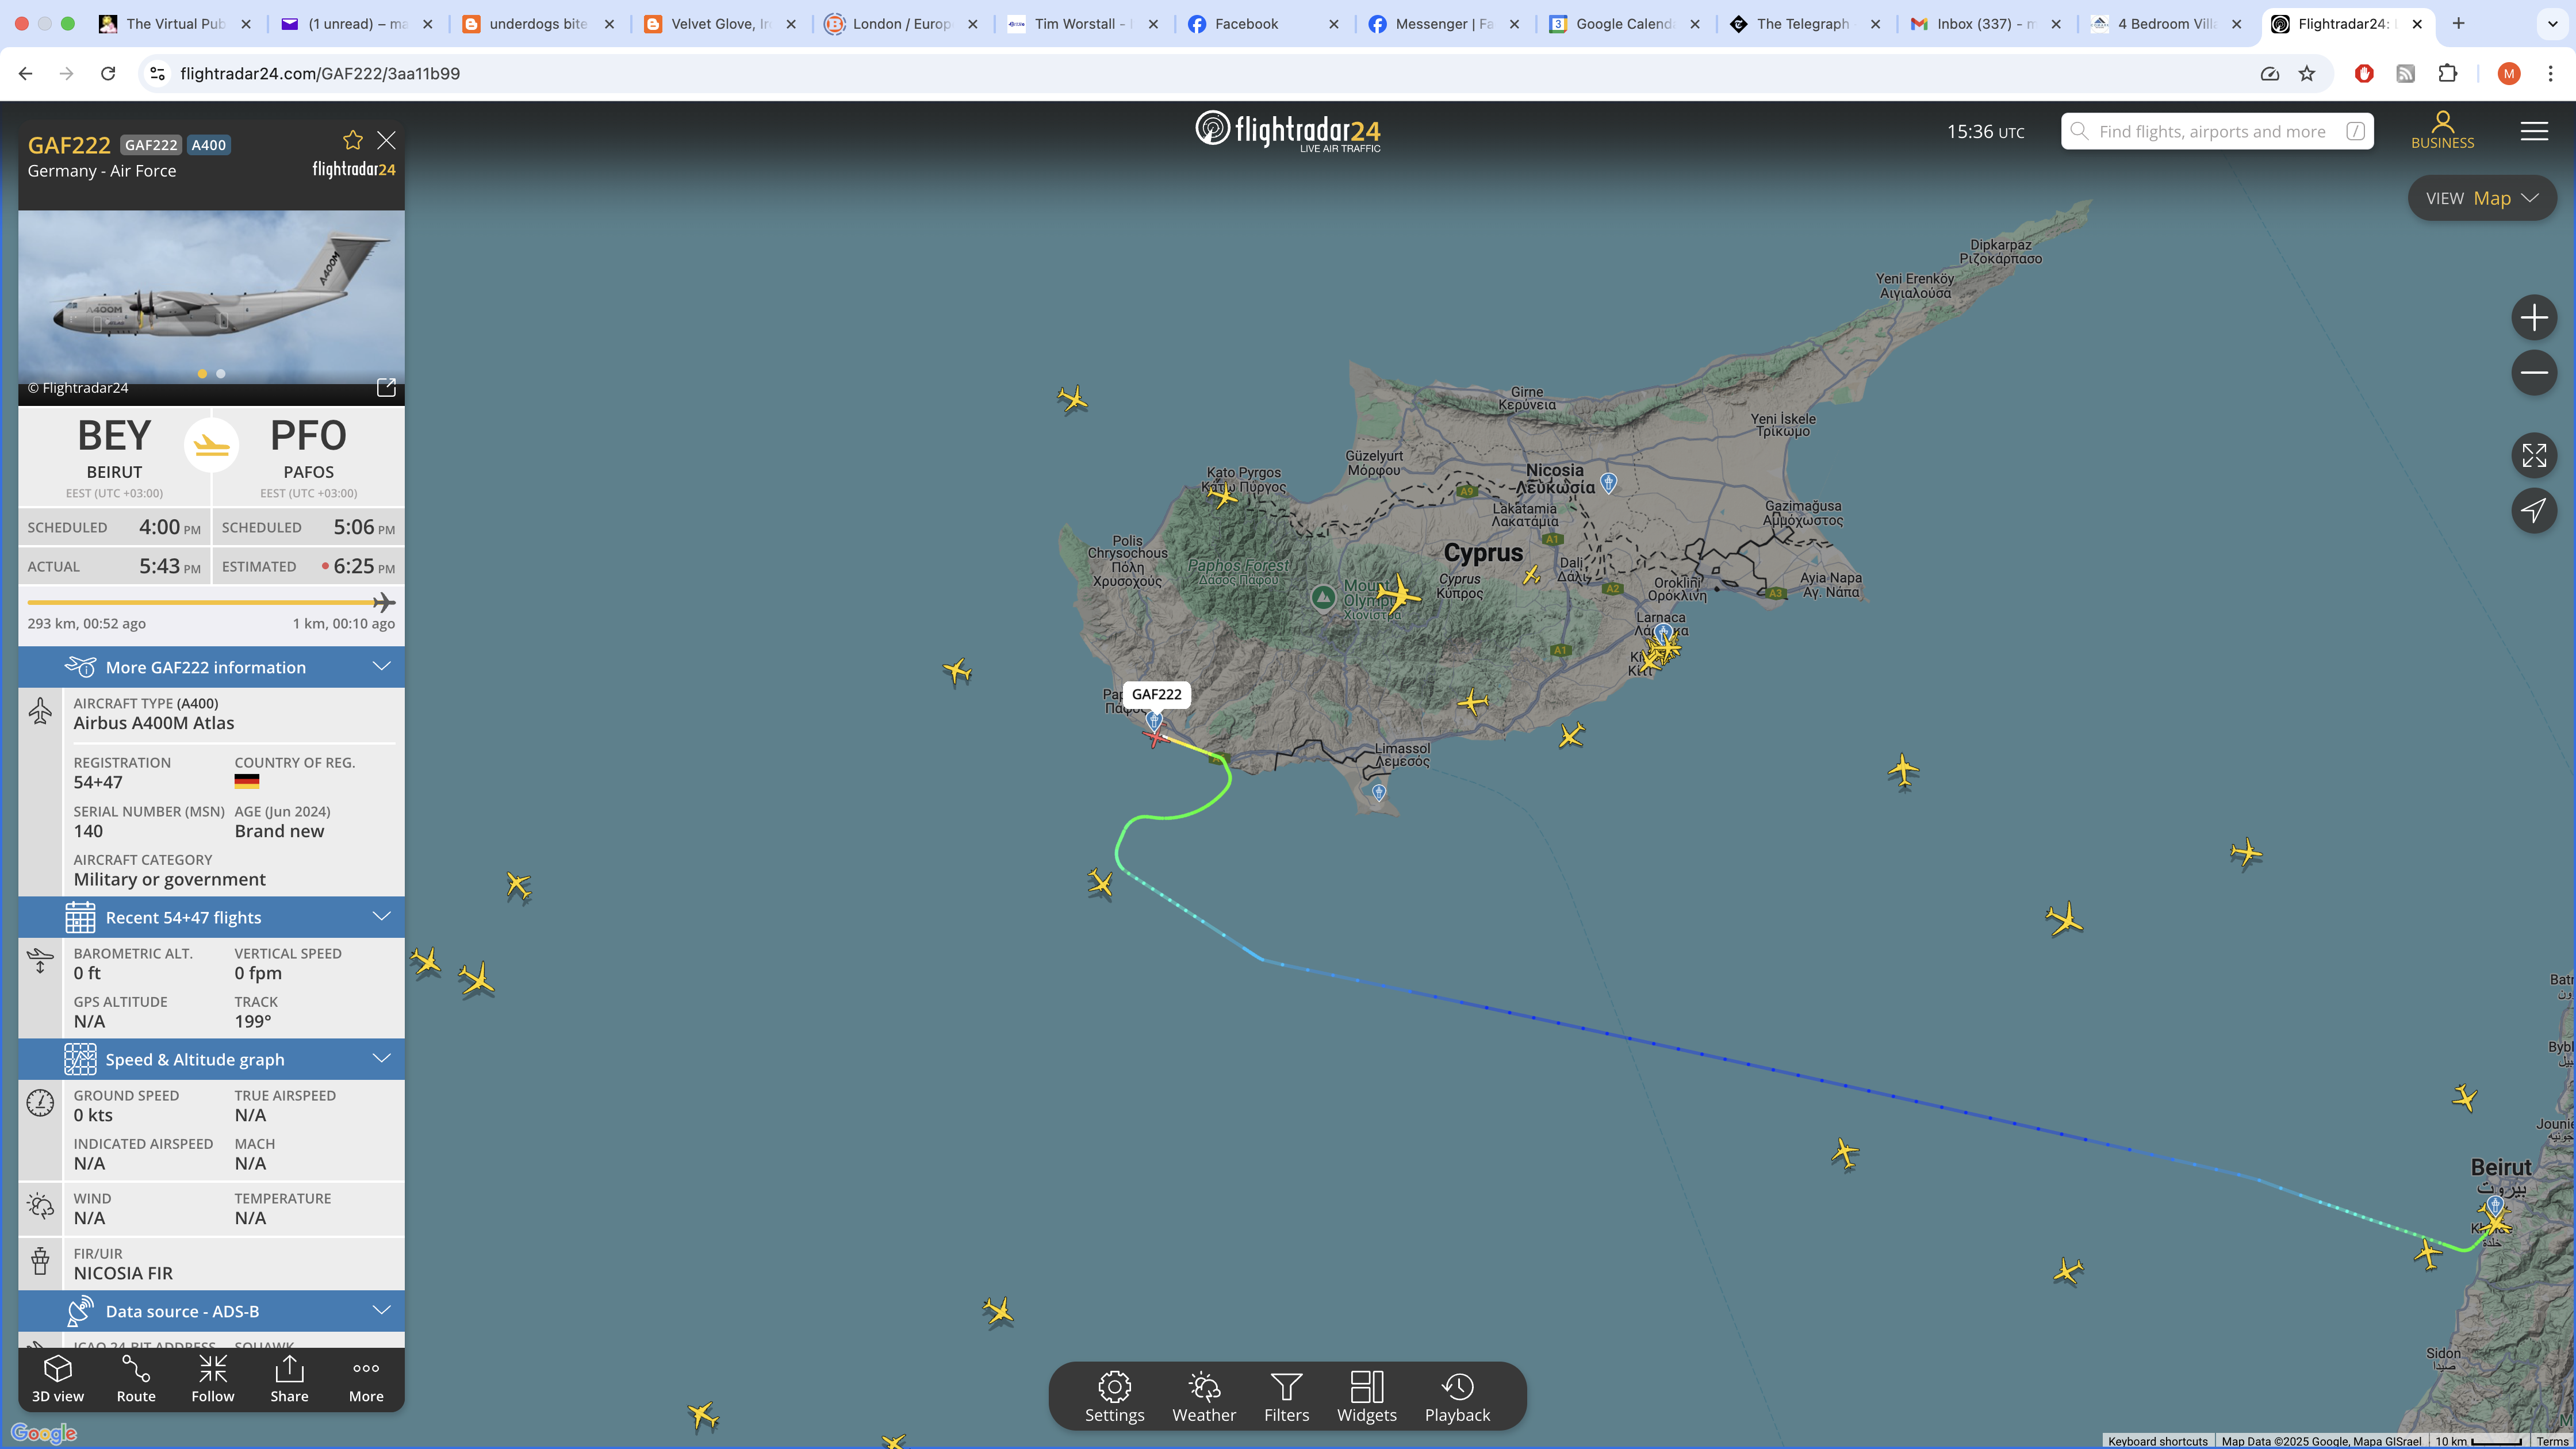Open the hamburger main menu
Viewport: 2576px width, 1449px height.
point(2534,131)
